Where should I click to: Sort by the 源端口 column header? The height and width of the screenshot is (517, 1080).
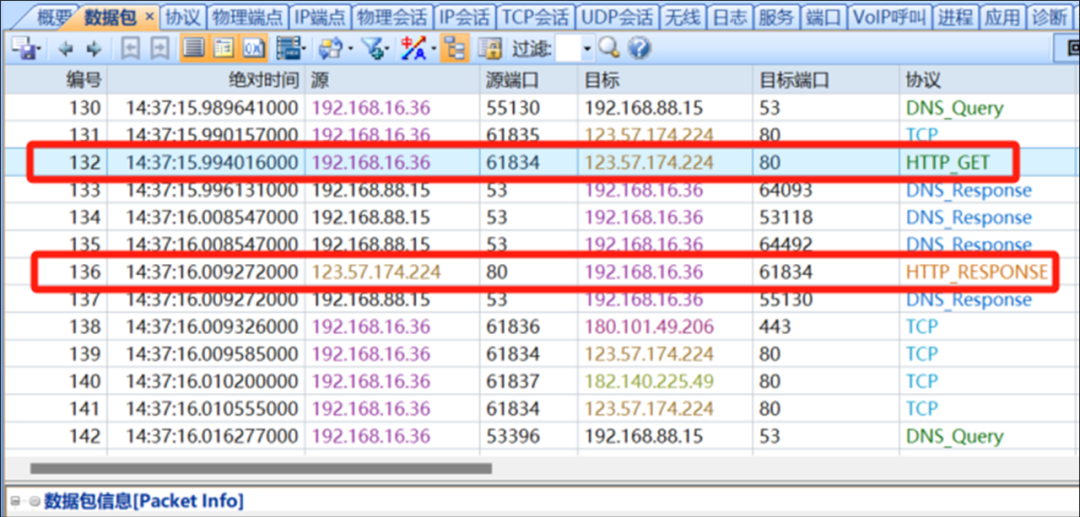[x=528, y=80]
